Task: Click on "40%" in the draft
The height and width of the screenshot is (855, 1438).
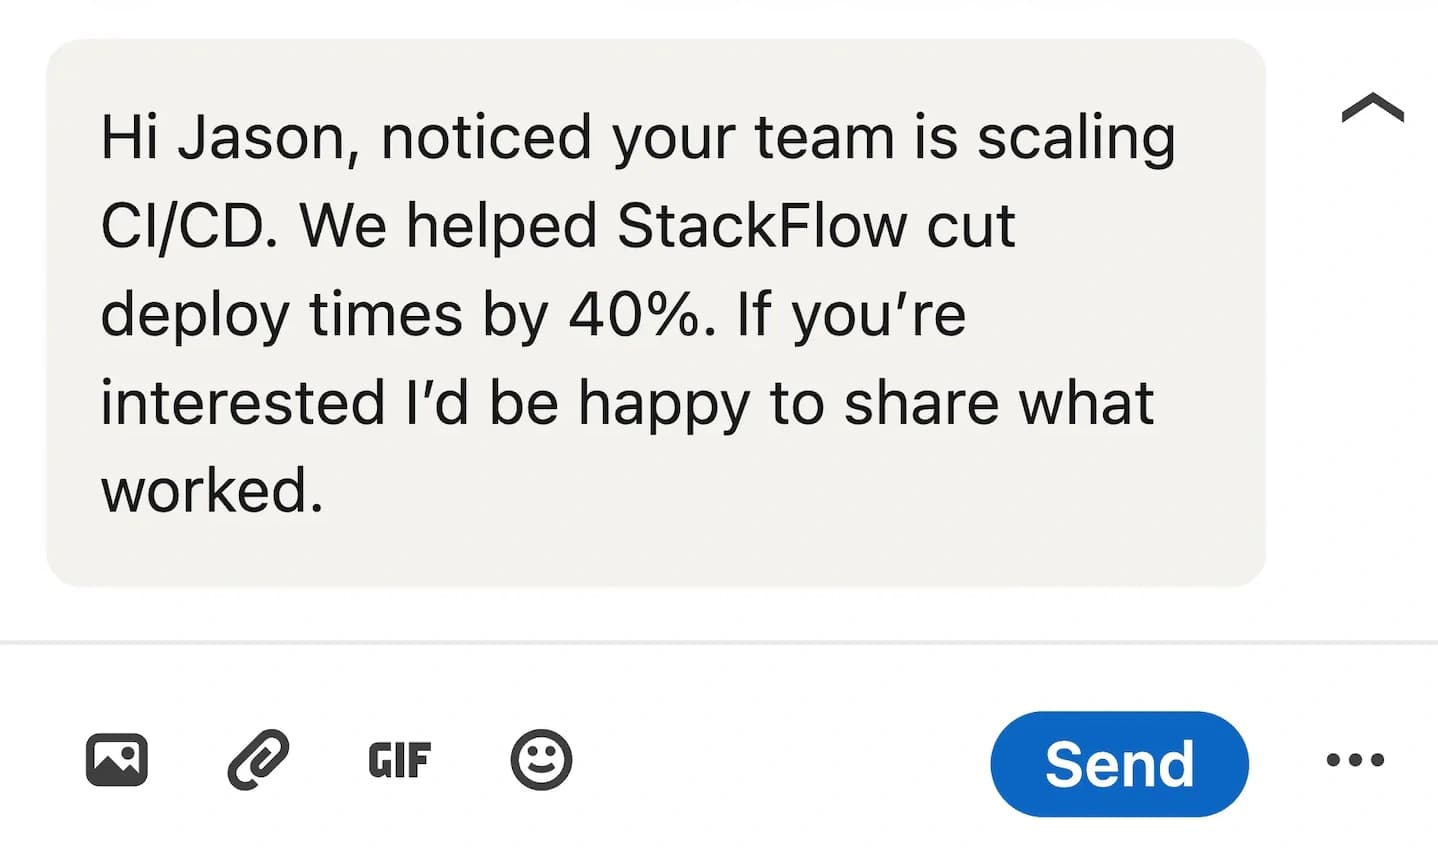Action: 632,315
